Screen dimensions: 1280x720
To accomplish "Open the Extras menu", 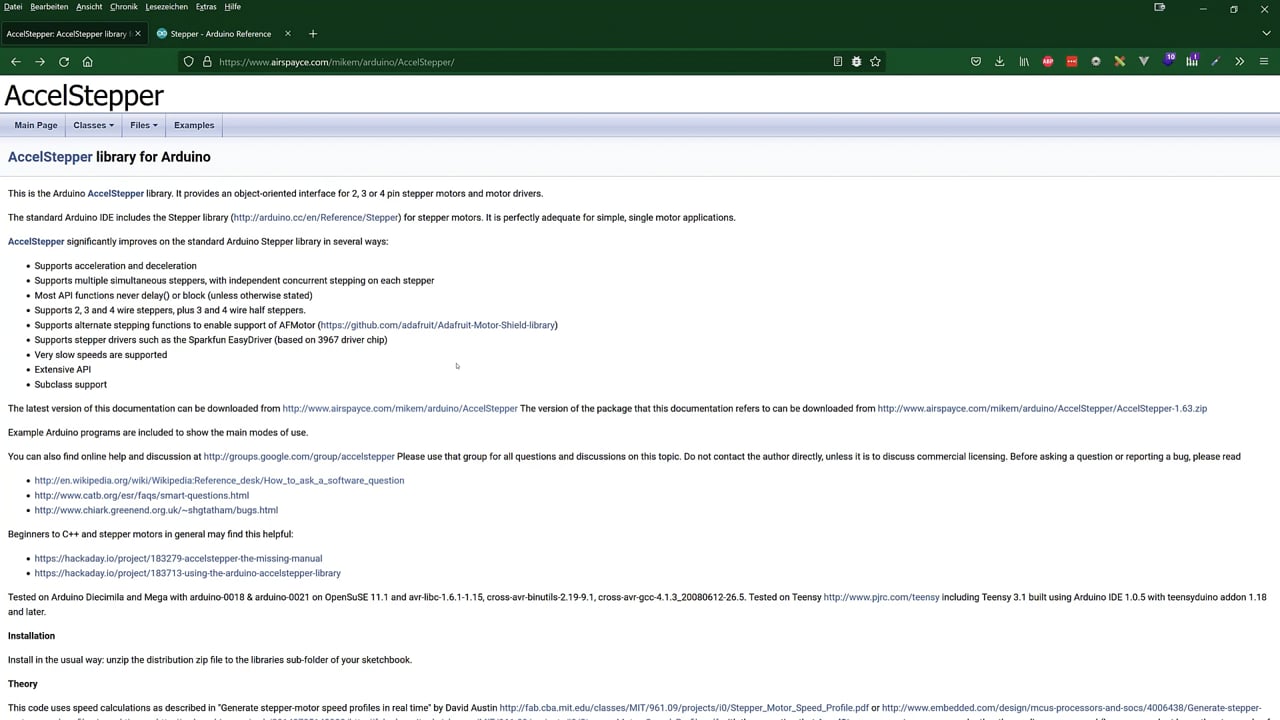I will click(206, 7).
